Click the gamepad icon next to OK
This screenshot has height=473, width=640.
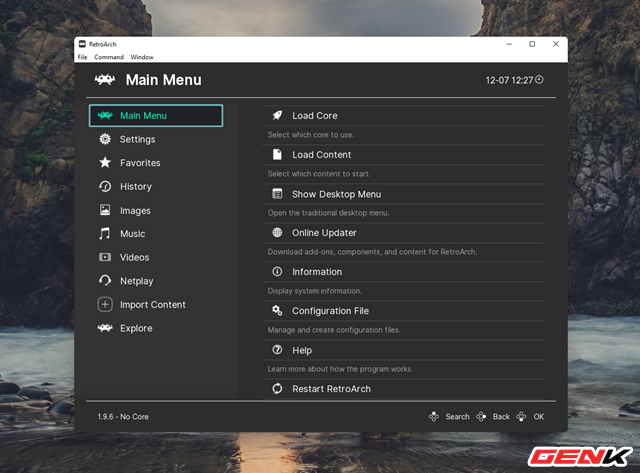click(521, 417)
